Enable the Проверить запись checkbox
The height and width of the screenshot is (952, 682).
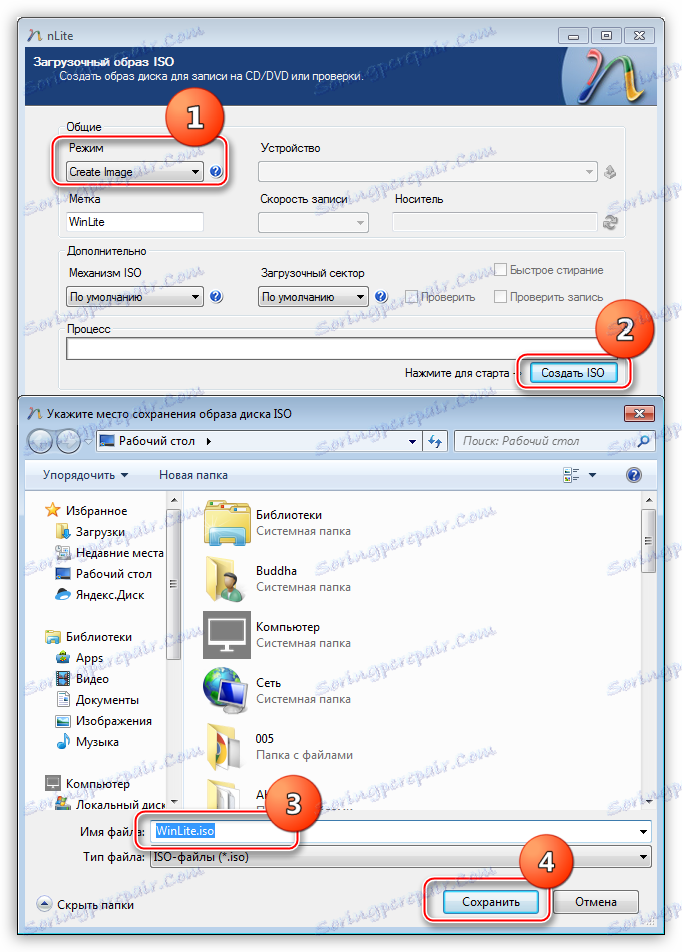pos(500,297)
